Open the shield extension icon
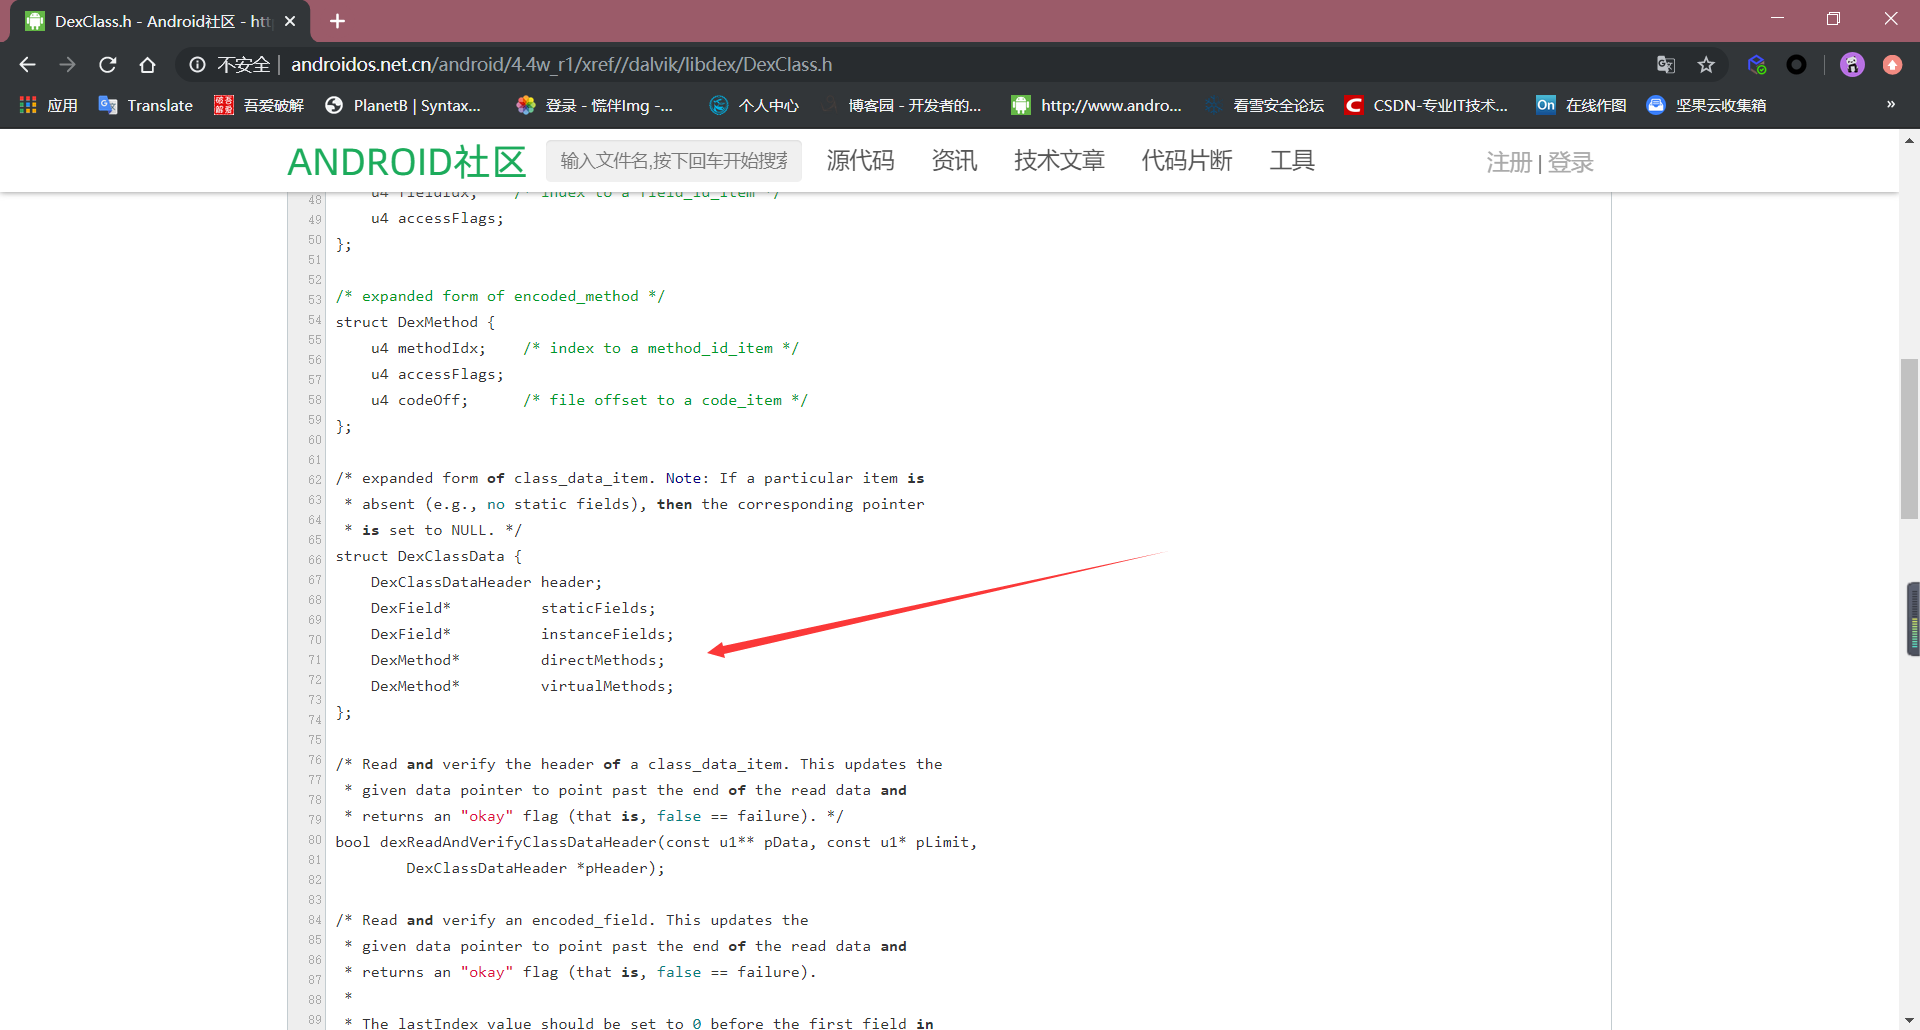1920x1030 pixels. click(1757, 65)
